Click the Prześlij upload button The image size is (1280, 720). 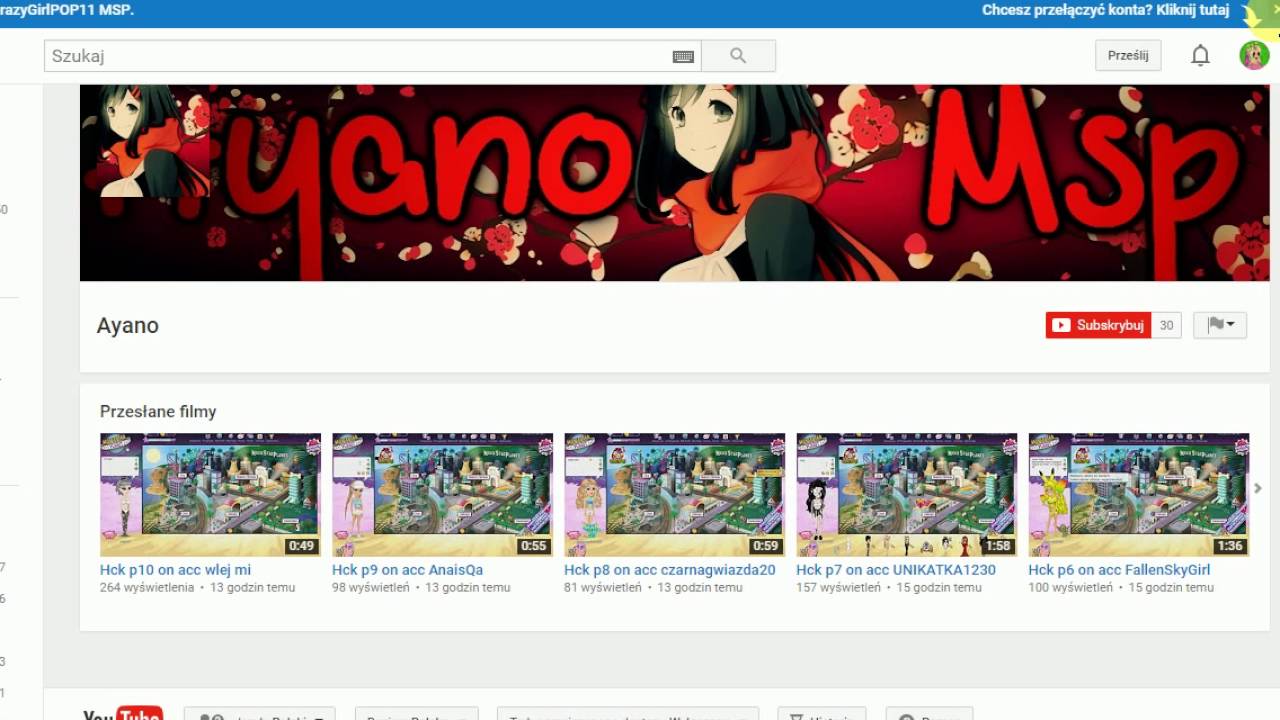point(1128,56)
